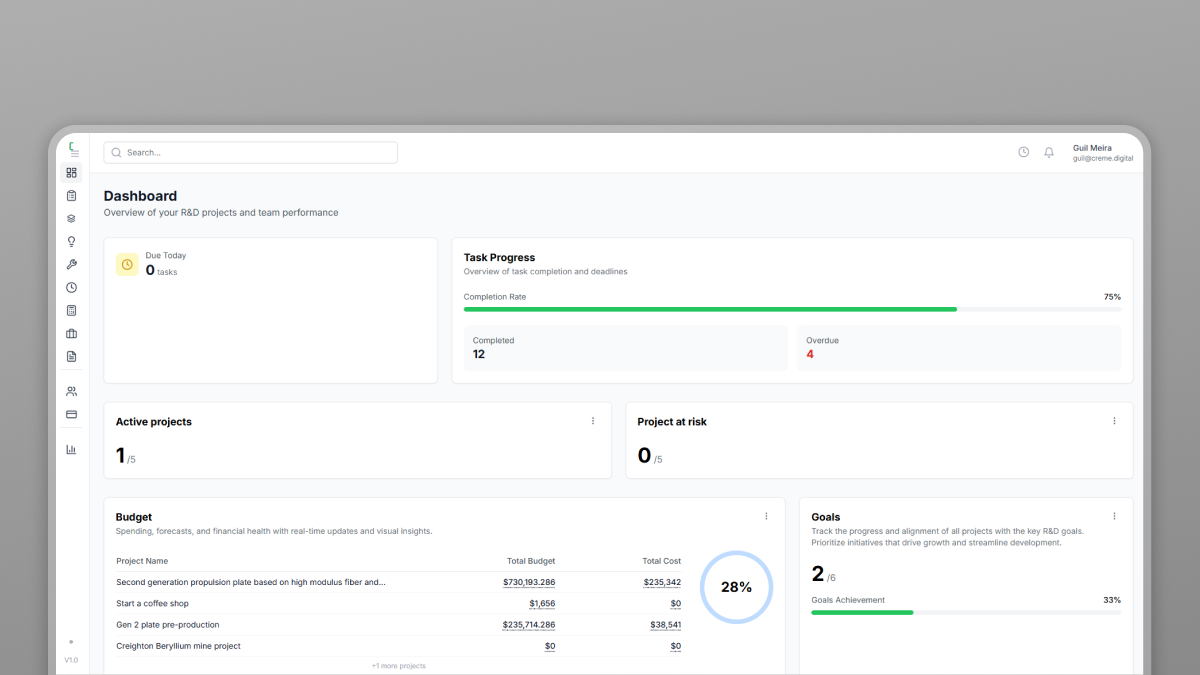Click the dashboard grid icon in sidebar

(x=71, y=173)
